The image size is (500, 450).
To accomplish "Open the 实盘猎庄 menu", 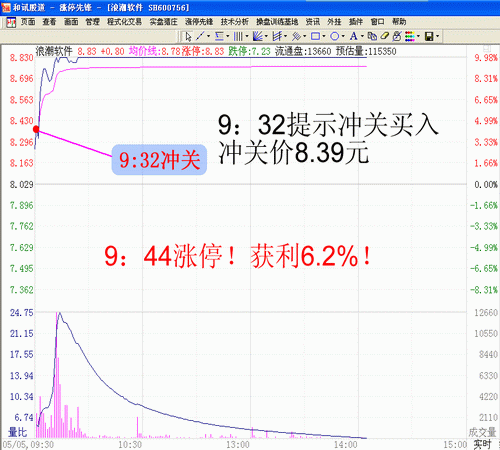I will pos(163,22).
